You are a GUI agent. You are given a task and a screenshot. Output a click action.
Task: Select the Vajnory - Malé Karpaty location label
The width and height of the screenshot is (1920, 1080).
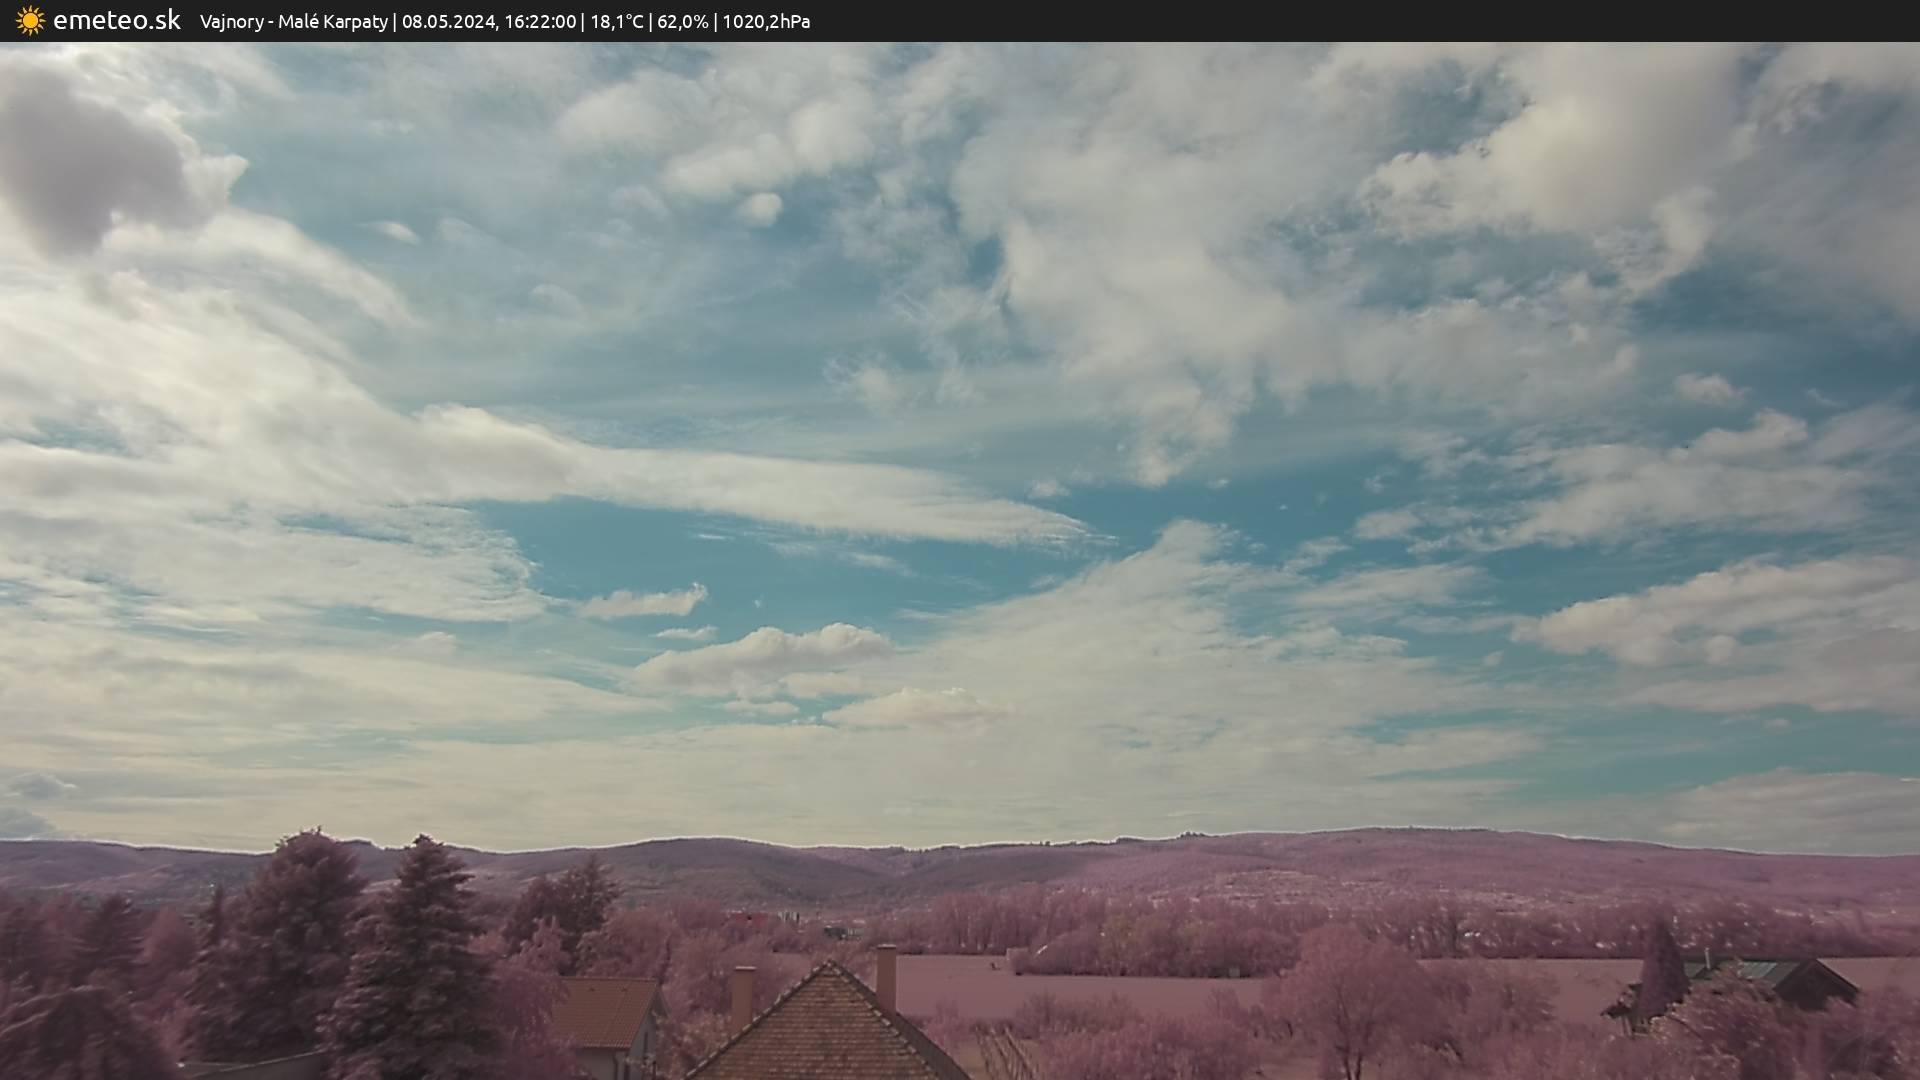tap(293, 22)
